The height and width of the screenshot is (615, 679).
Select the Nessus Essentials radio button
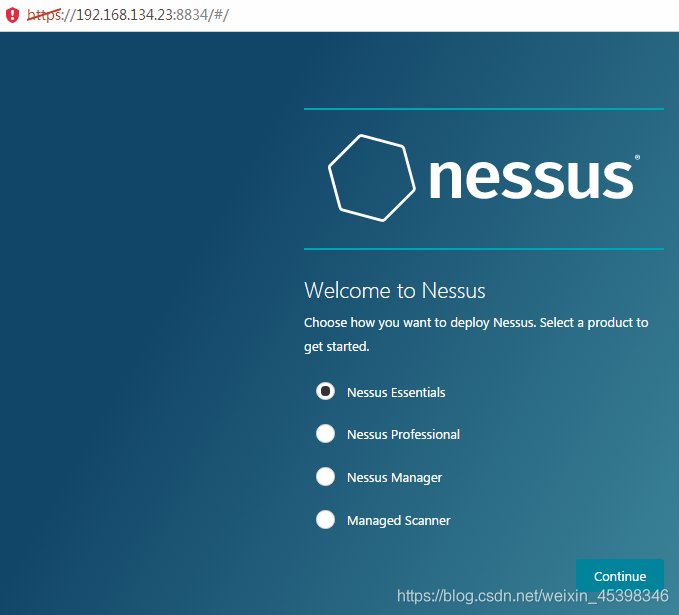click(x=325, y=392)
